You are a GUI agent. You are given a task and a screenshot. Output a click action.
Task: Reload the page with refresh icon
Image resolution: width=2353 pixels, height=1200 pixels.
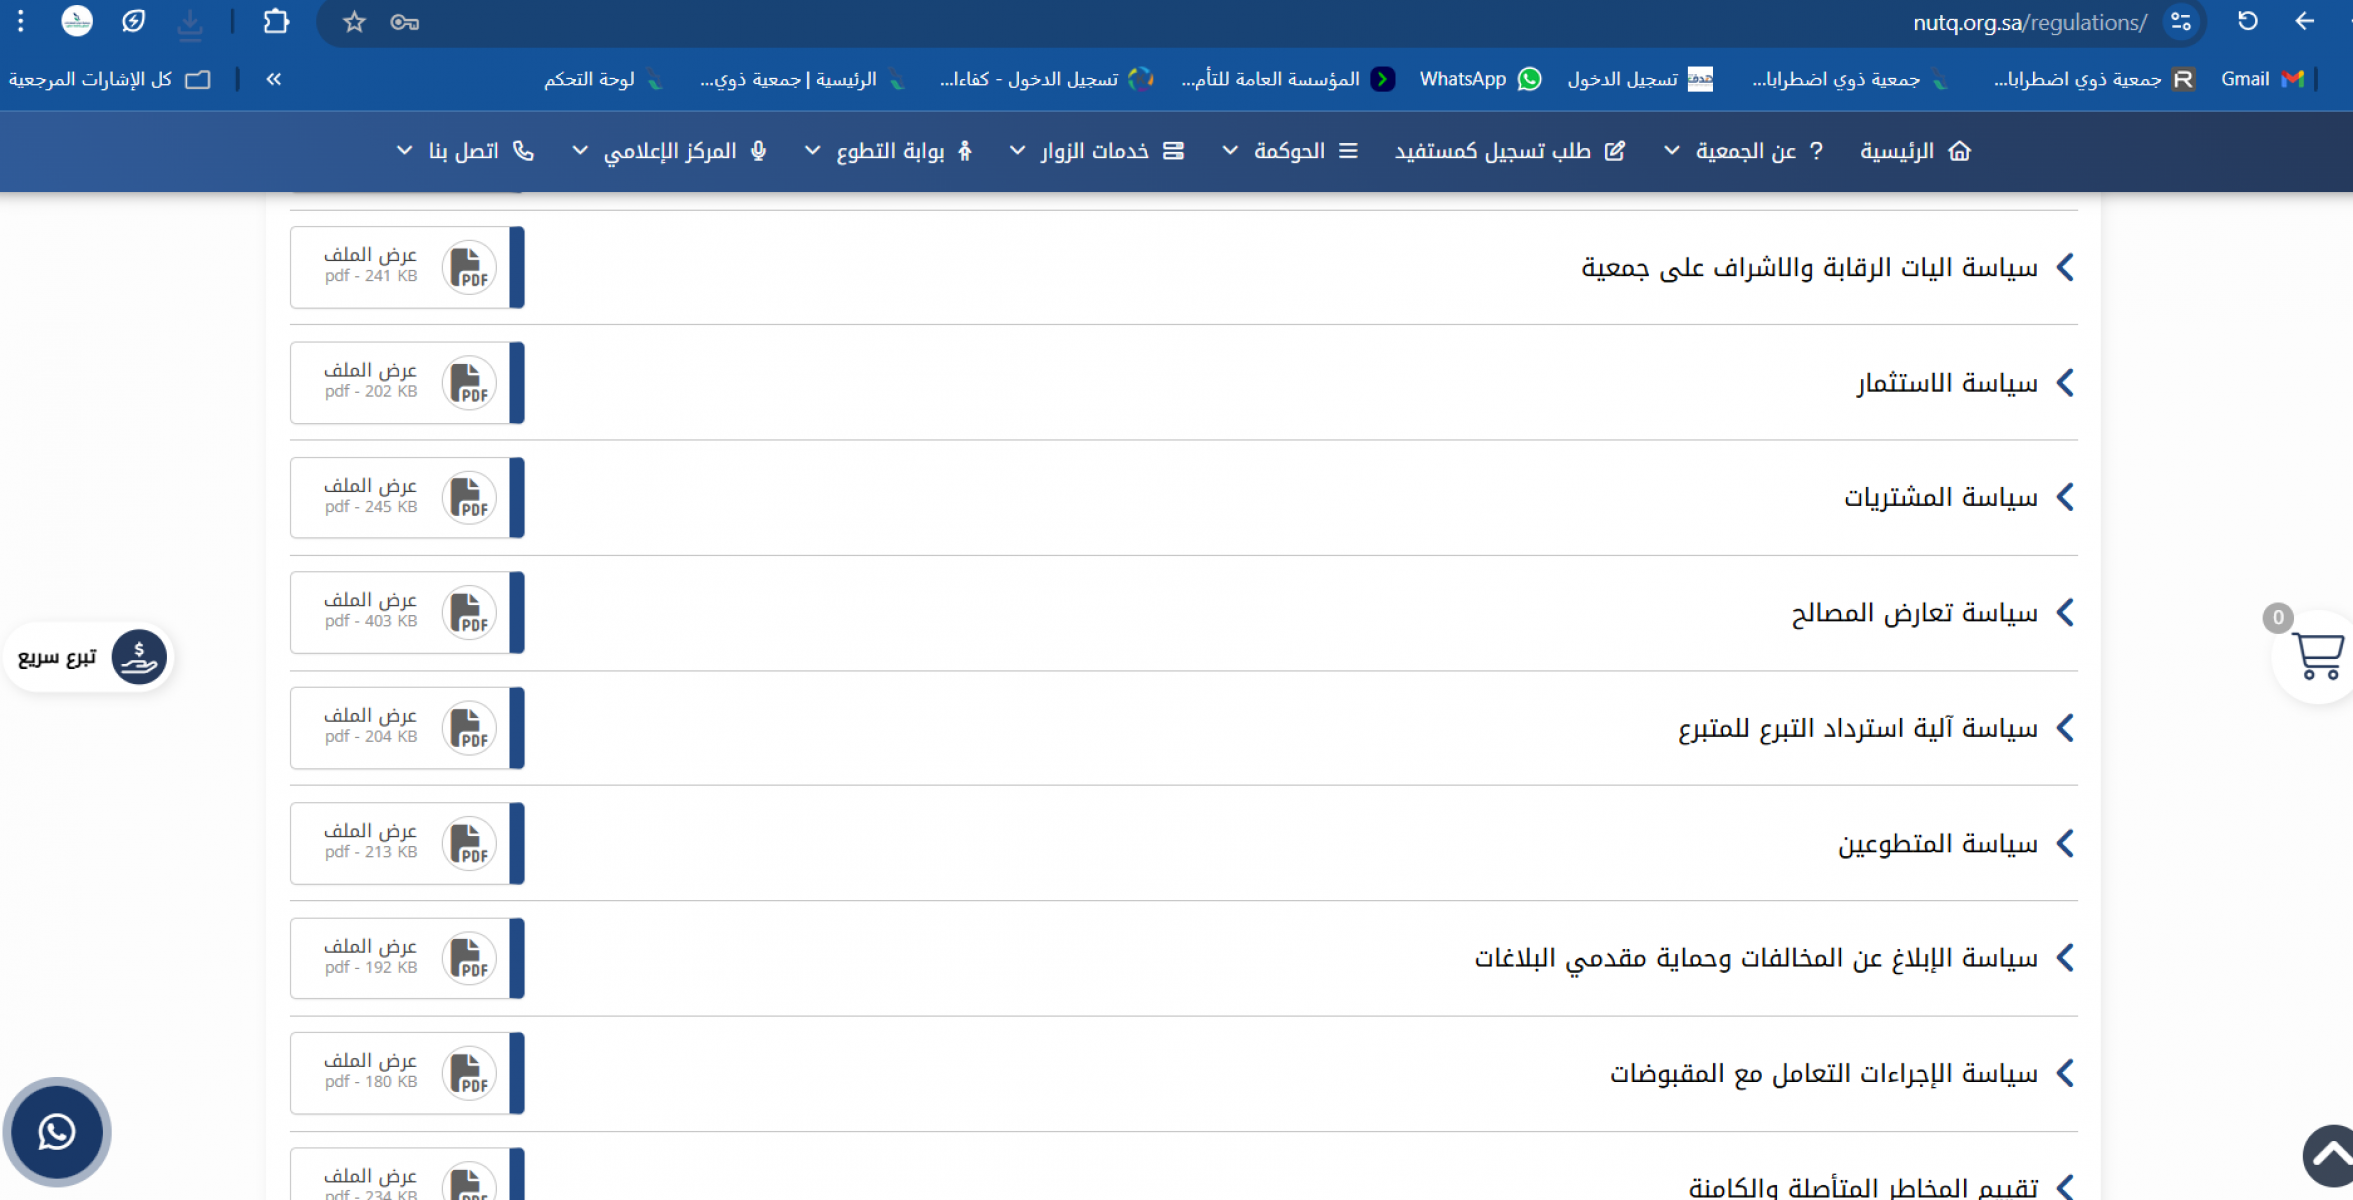click(2247, 22)
